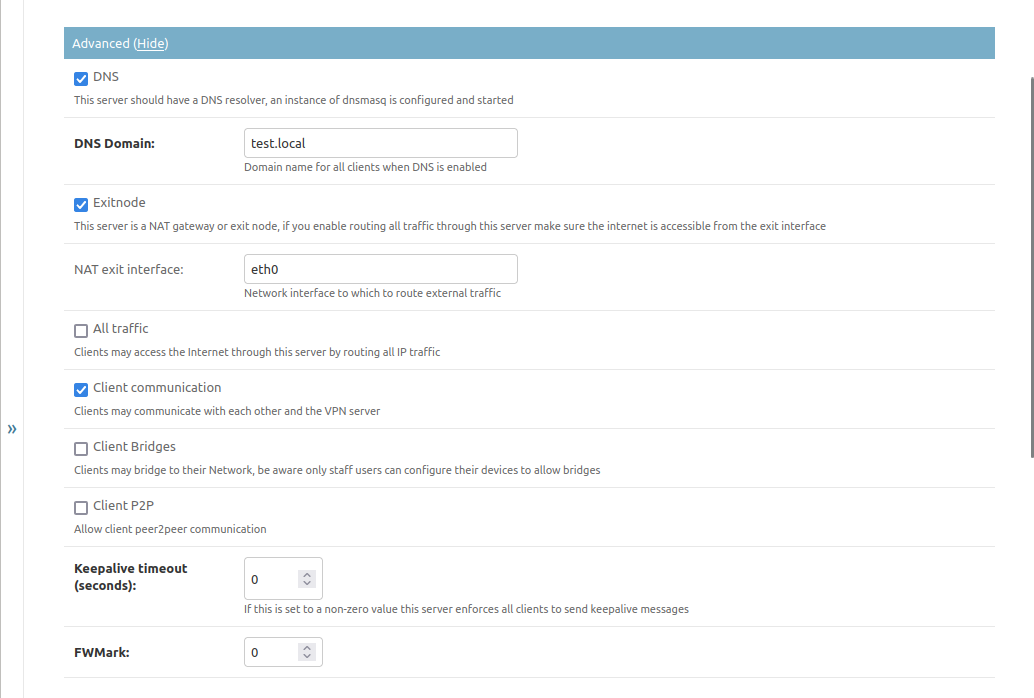Click the Client Bridges label
The image size is (1034, 698).
point(135,447)
